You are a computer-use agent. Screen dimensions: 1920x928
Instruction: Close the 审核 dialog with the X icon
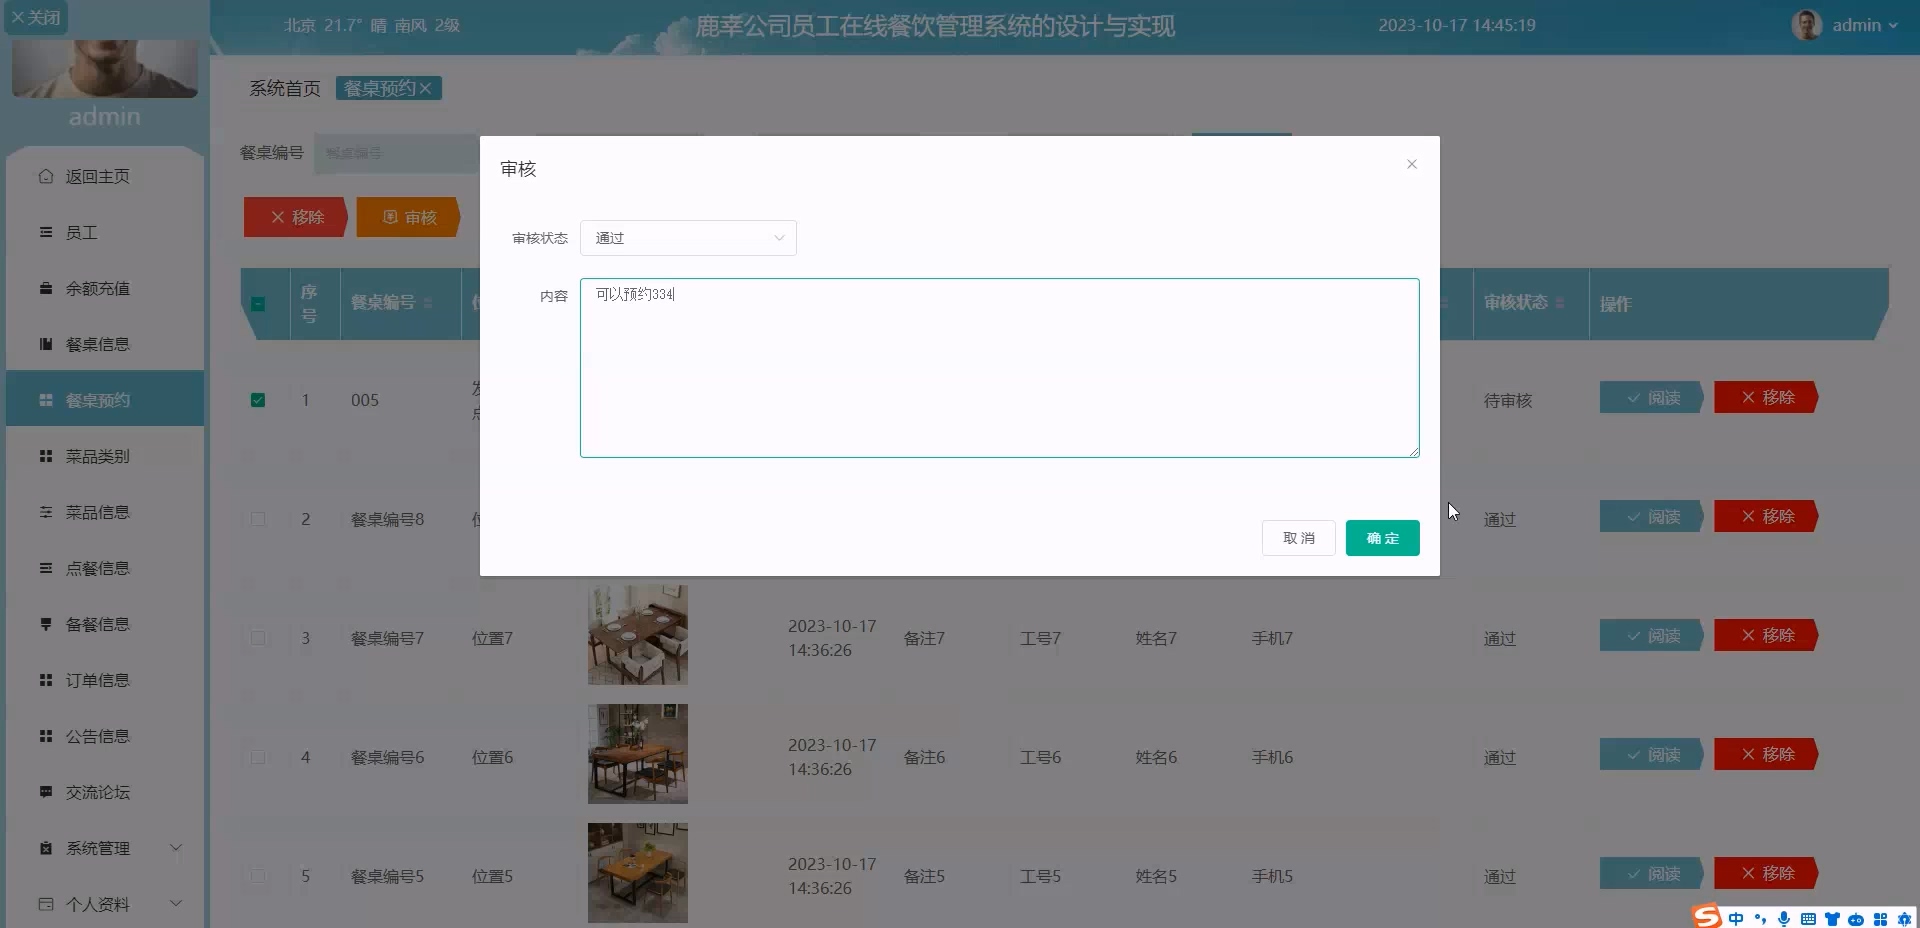point(1411,165)
